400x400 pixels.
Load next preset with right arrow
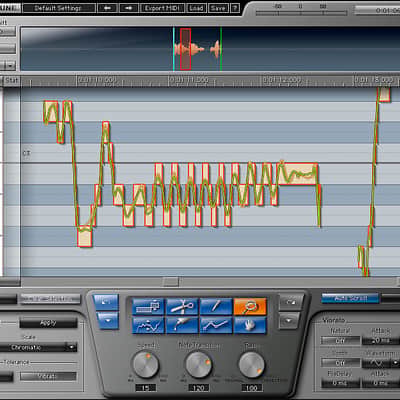click(x=129, y=8)
